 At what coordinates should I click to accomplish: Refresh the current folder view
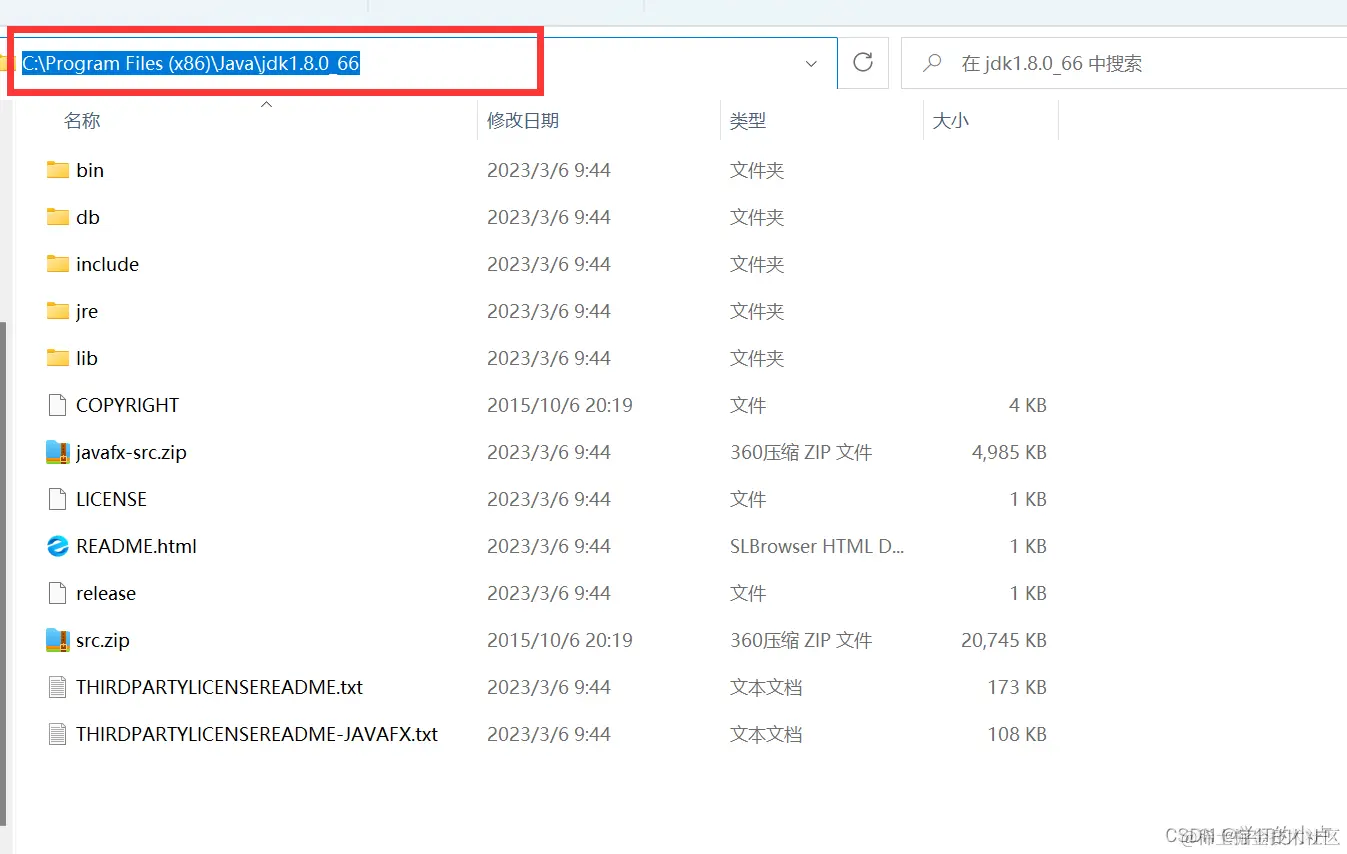[x=863, y=63]
